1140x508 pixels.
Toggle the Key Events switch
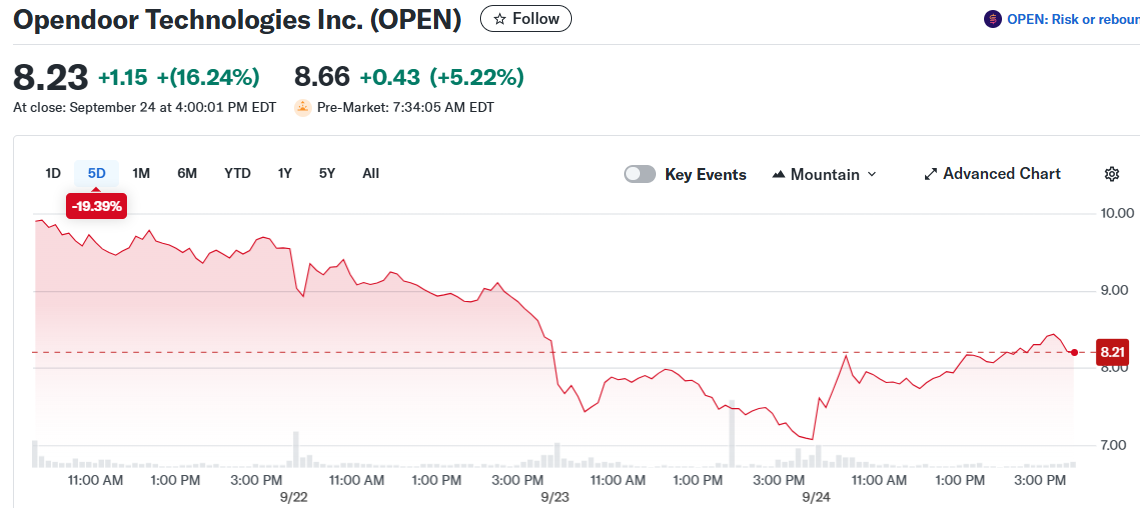pyautogui.click(x=640, y=174)
